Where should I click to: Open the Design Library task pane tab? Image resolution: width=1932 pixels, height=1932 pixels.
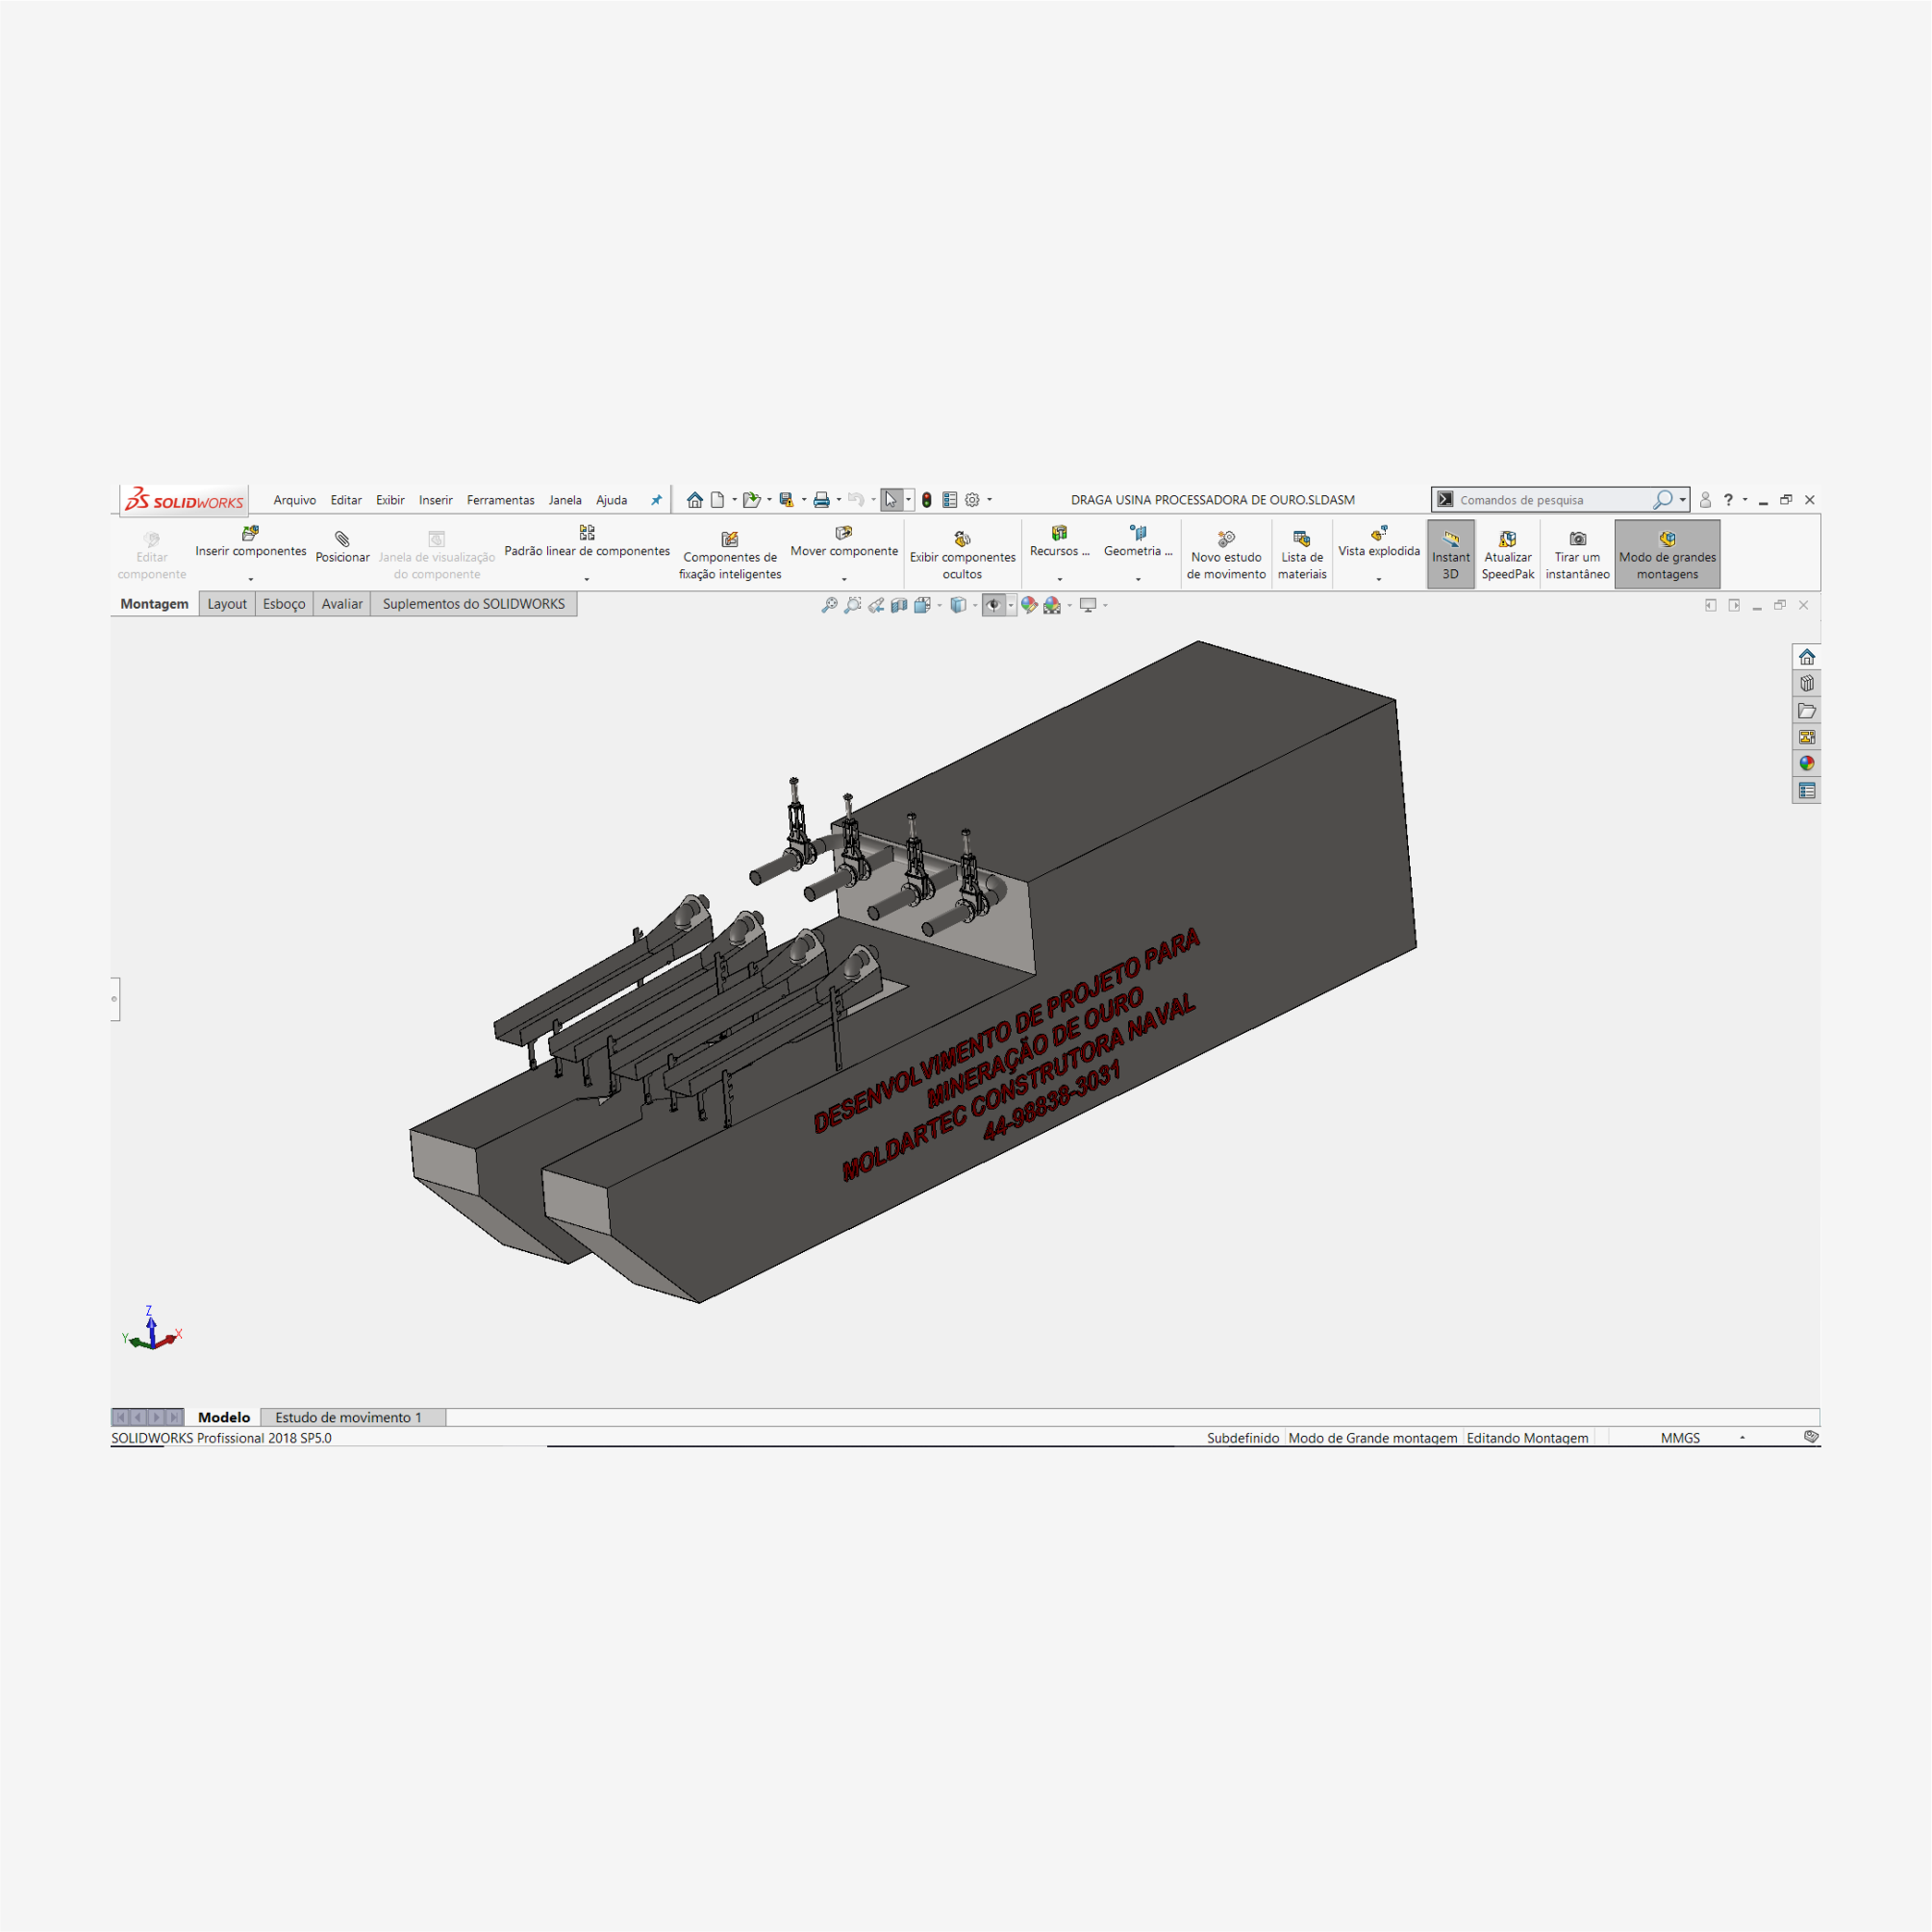(x=1807, y=684)
